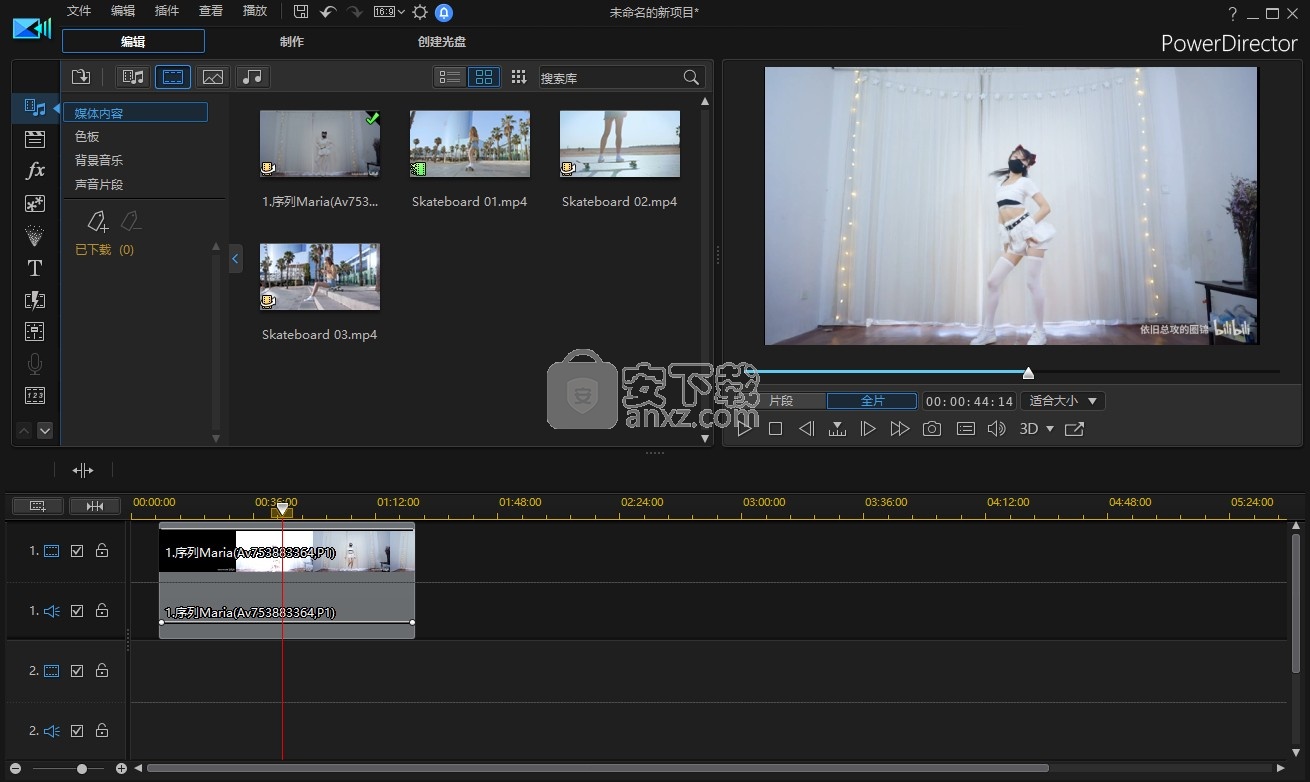Screen dimensions: 1310x782
Task: Save the project with floppy icon
Action: pos(301,12)
